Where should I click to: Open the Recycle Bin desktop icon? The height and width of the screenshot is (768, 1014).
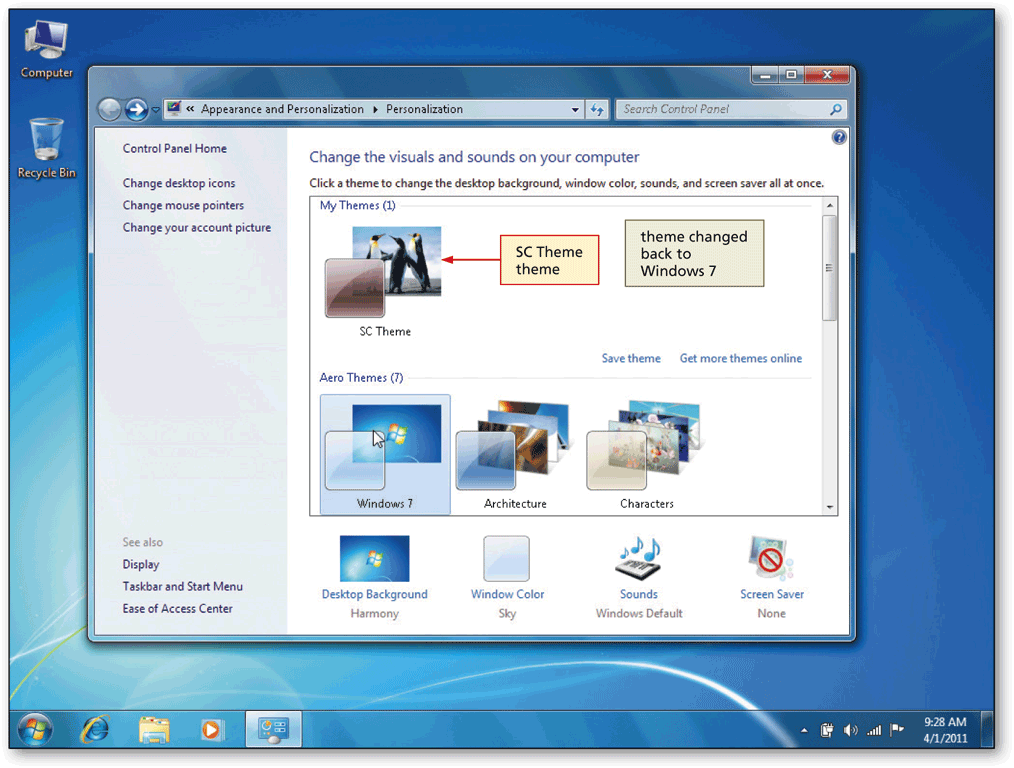click(46, 148)
